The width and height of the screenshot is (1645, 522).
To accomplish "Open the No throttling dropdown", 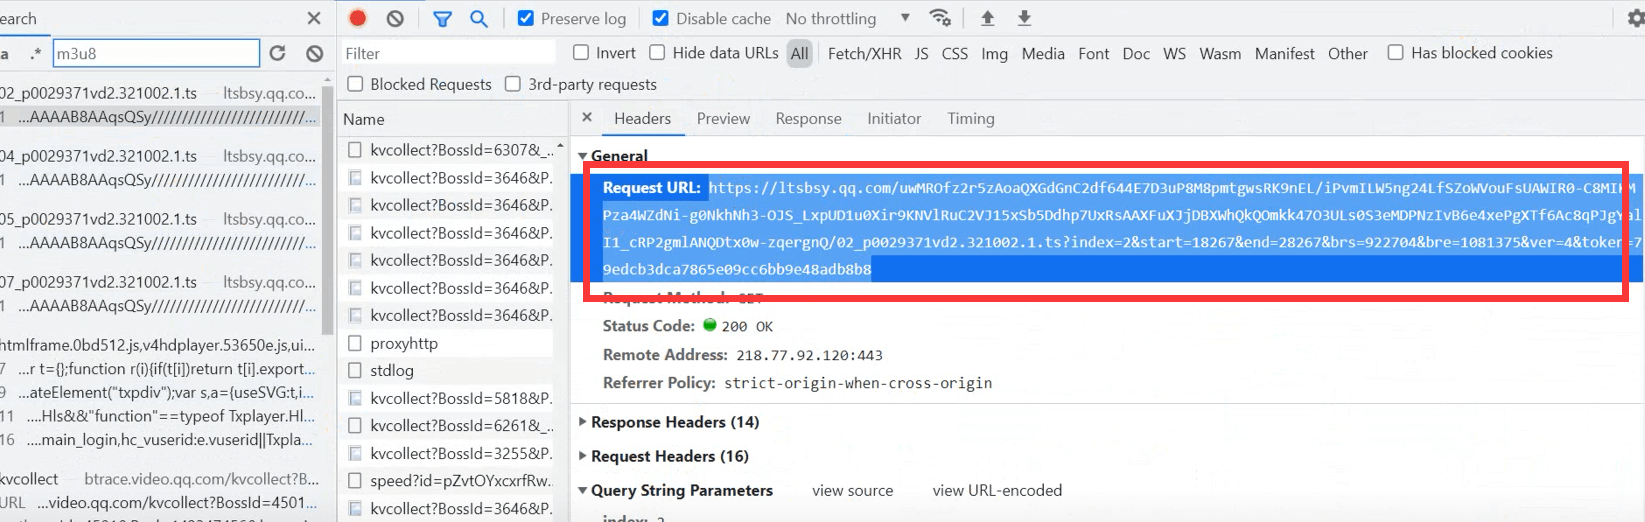I will 847,18.
